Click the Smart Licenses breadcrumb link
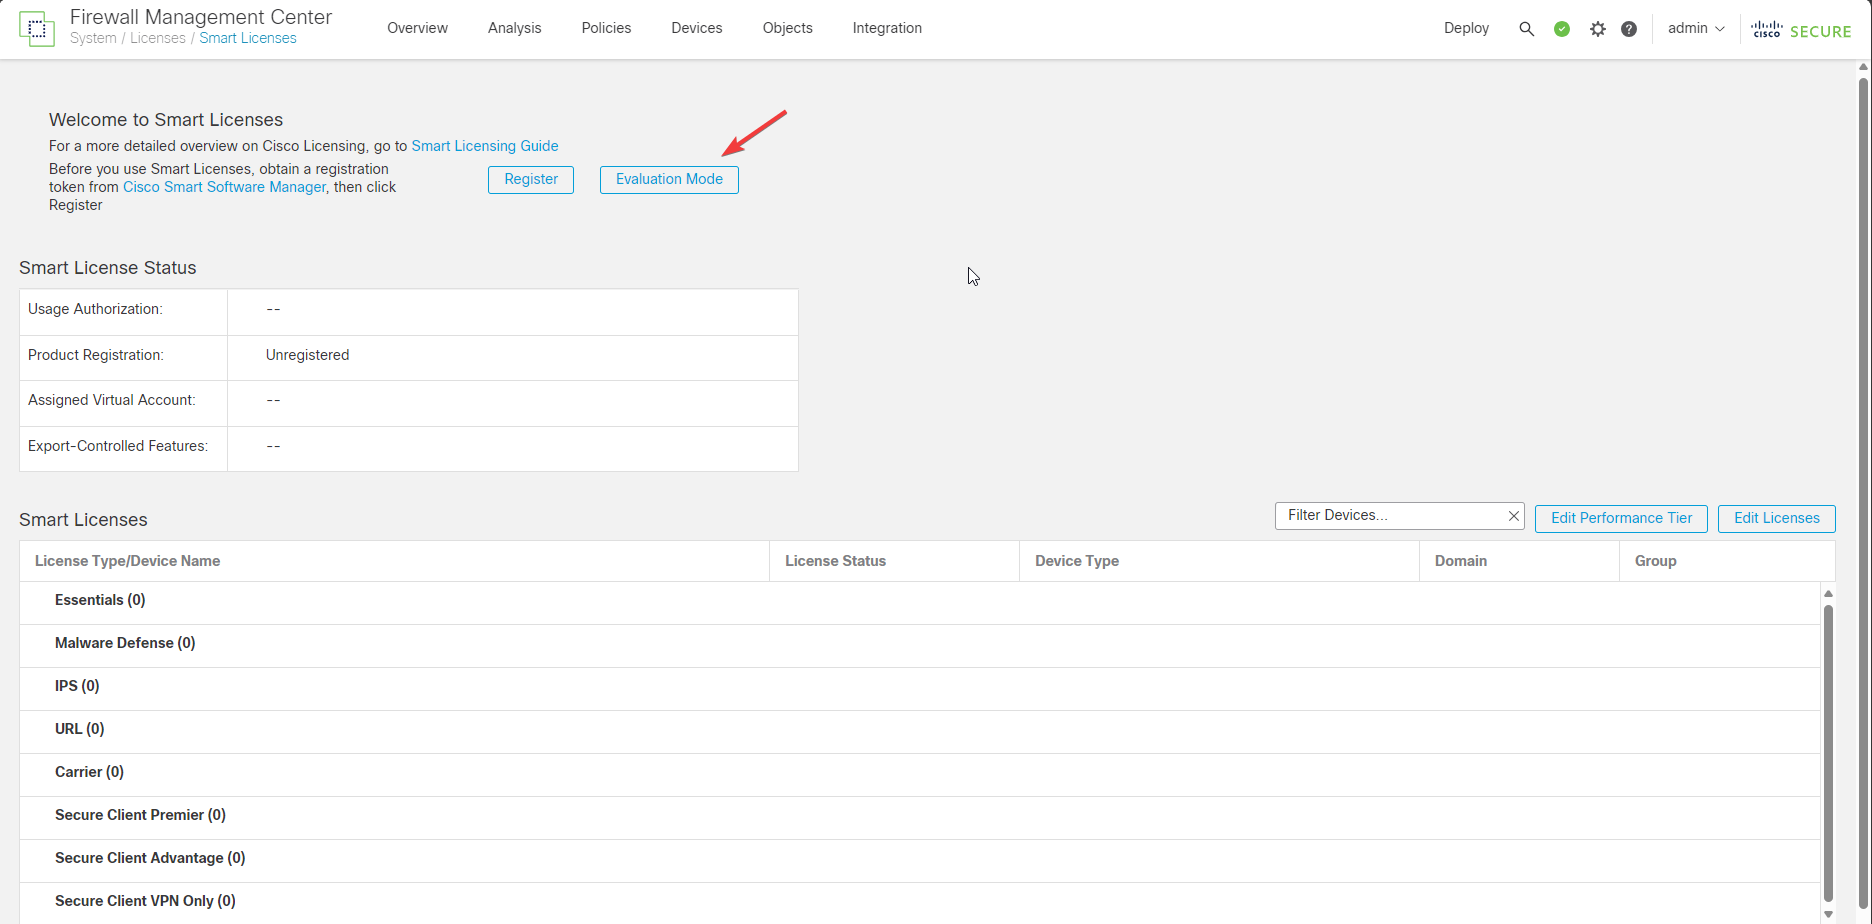The image size is (1872, 924). pyautogui.click(x=248, y=39)
